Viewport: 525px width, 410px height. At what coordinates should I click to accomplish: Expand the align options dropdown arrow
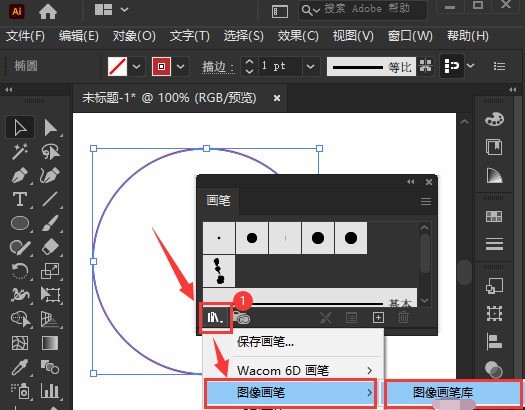(x=470, y=66)
